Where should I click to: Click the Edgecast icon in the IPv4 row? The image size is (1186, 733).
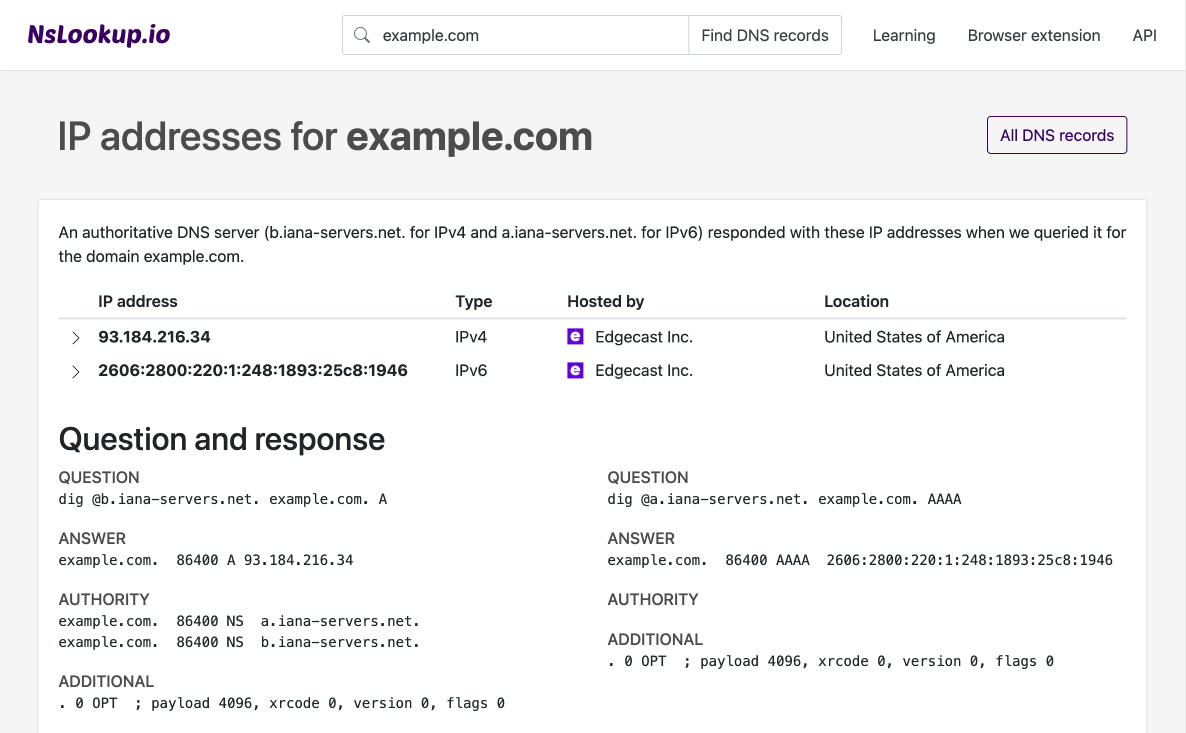click(x=575, y=337)
